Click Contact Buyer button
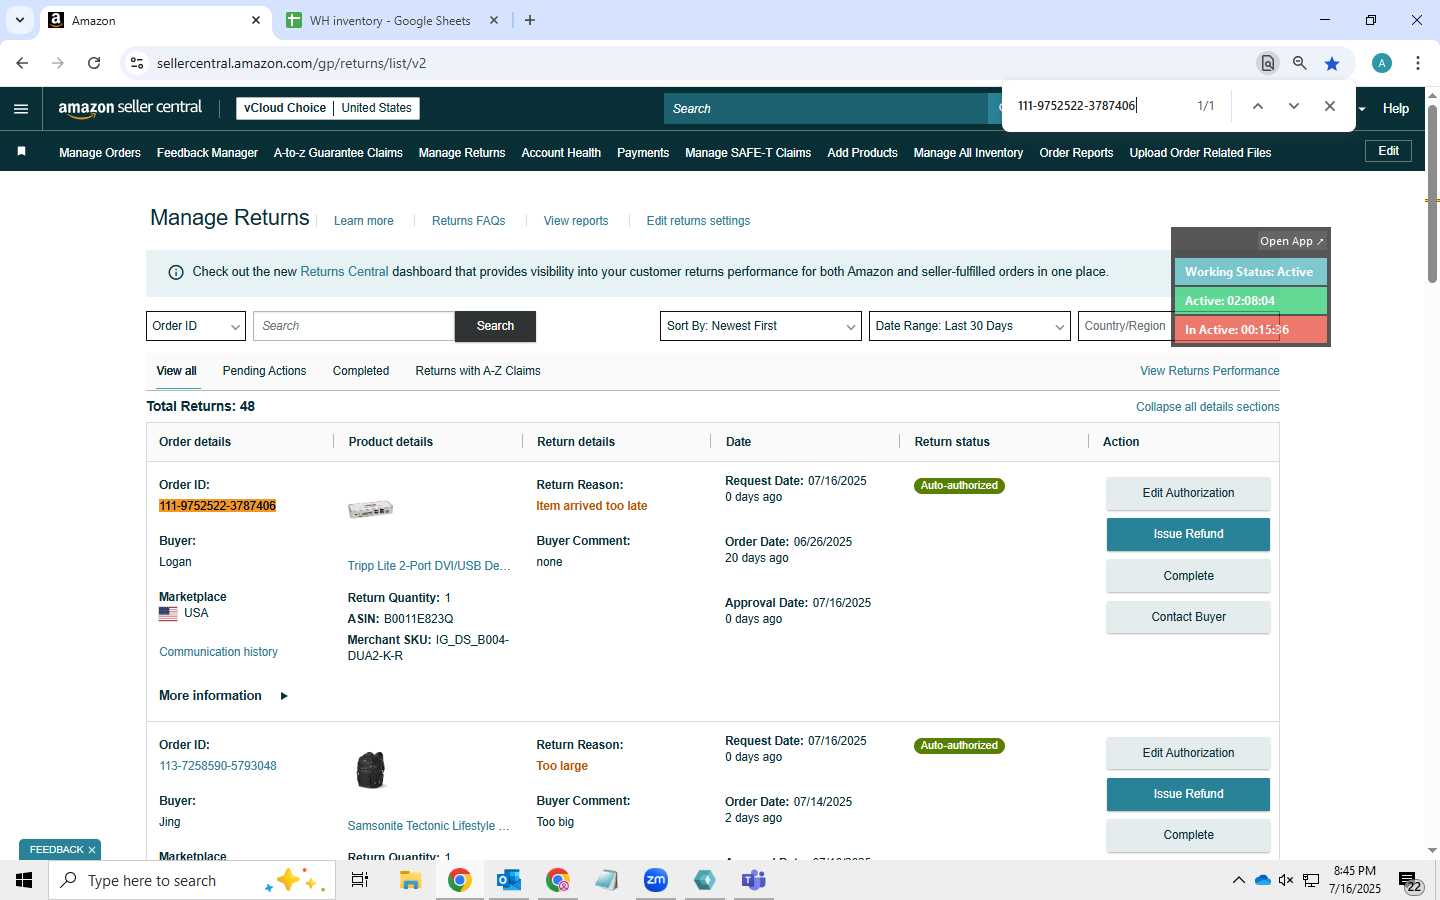The height and width of the screenshot is (900, 1440). pos(1188,617)
